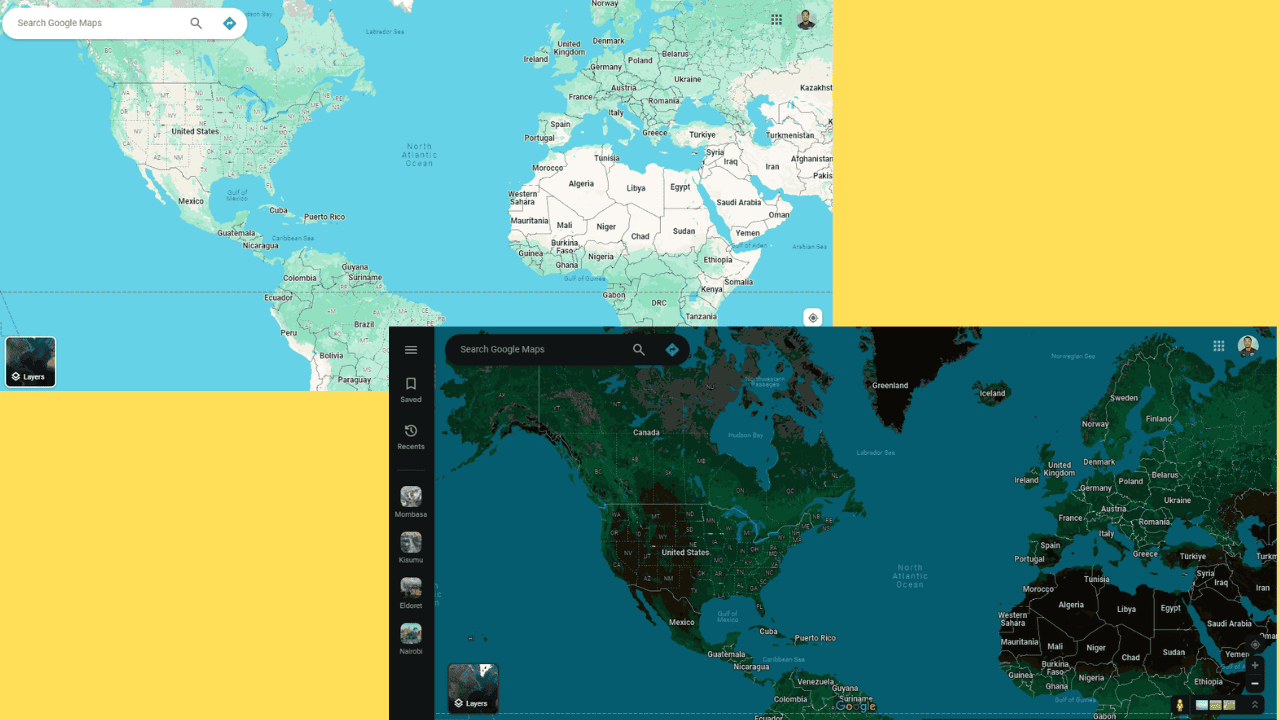Viewport: 1280px width, 720px height.
Task: Open Nairobi recent place in sidebar
Action: click(411, 639)
